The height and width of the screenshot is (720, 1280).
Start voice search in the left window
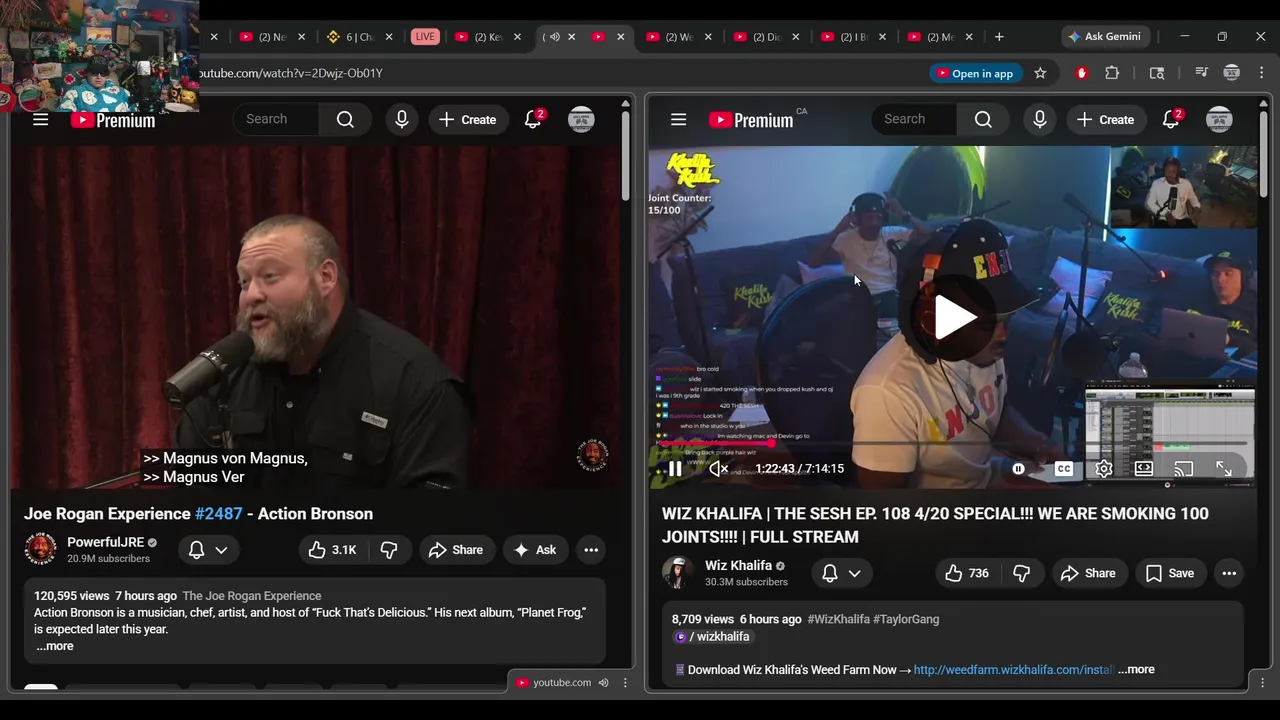point(401,120)
